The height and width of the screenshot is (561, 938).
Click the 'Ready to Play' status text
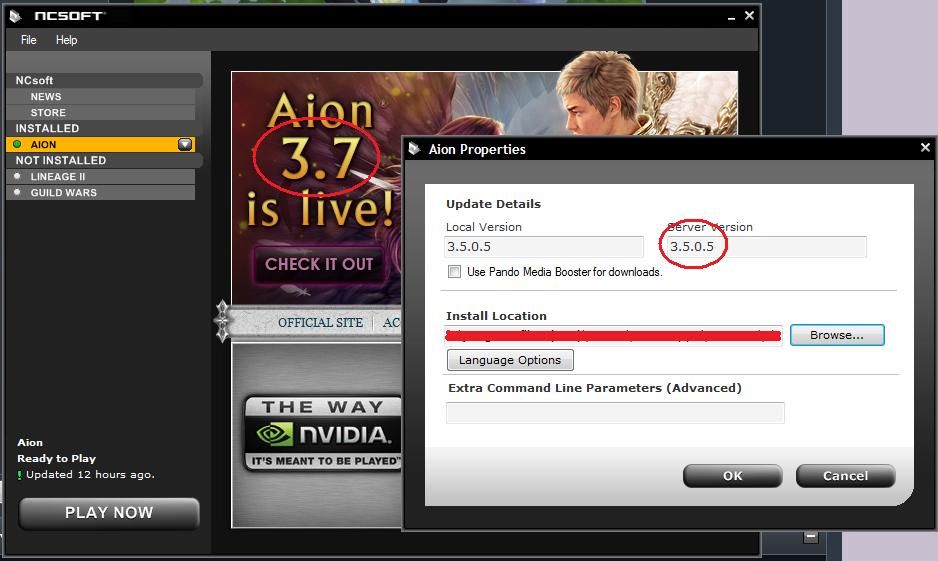(57, 458)
